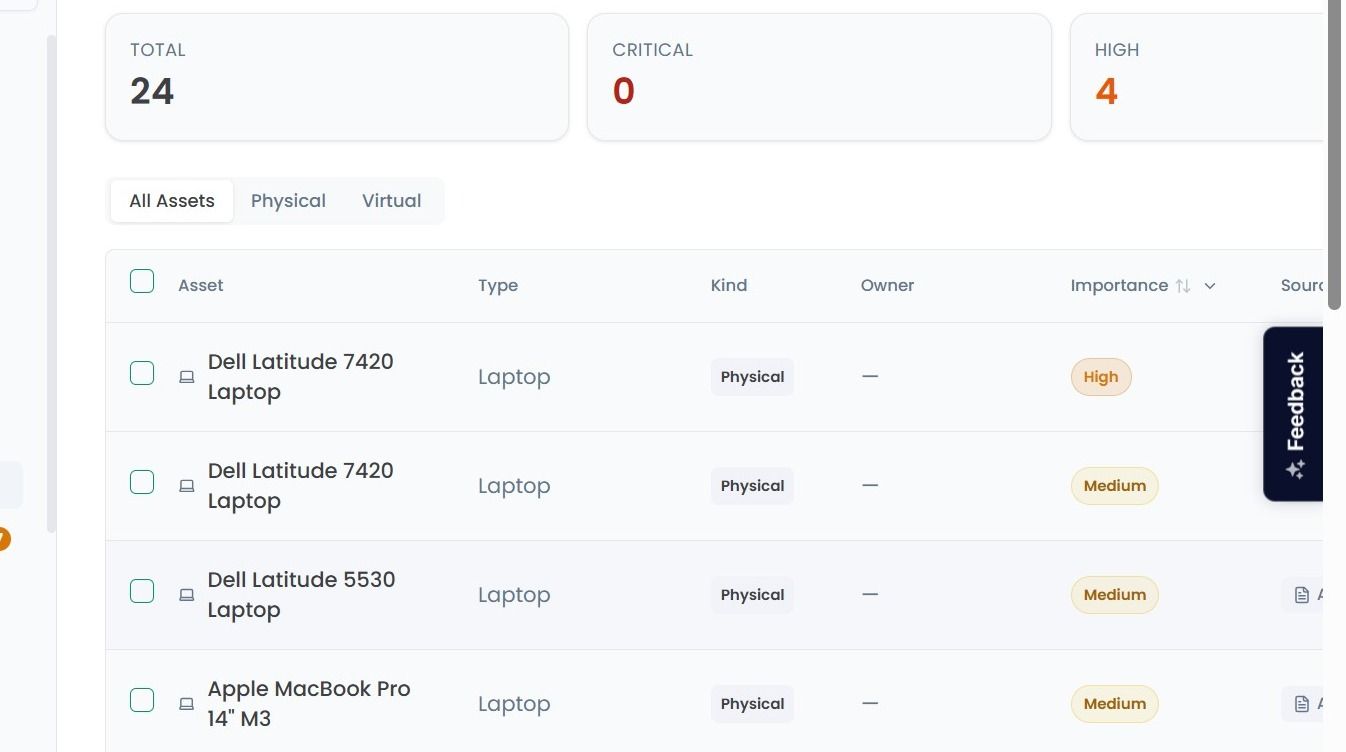The height and width of the screenshot is (752, 1346).
Task: Click document source icon in Dell 5530 row
Action: [x=1302, y=595]
